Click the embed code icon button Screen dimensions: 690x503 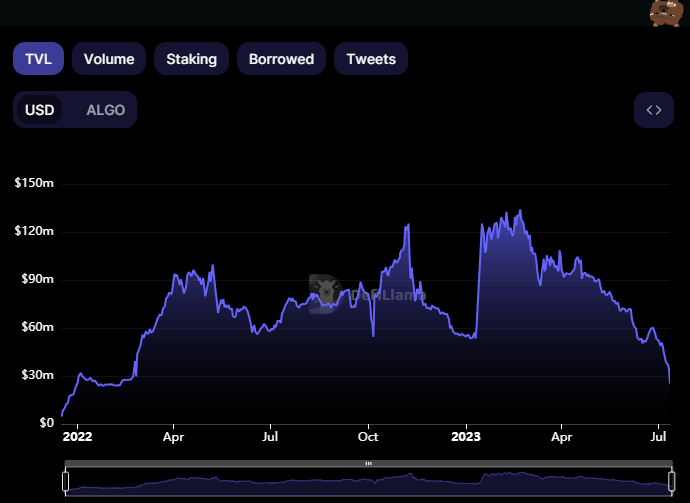point(654,110)
